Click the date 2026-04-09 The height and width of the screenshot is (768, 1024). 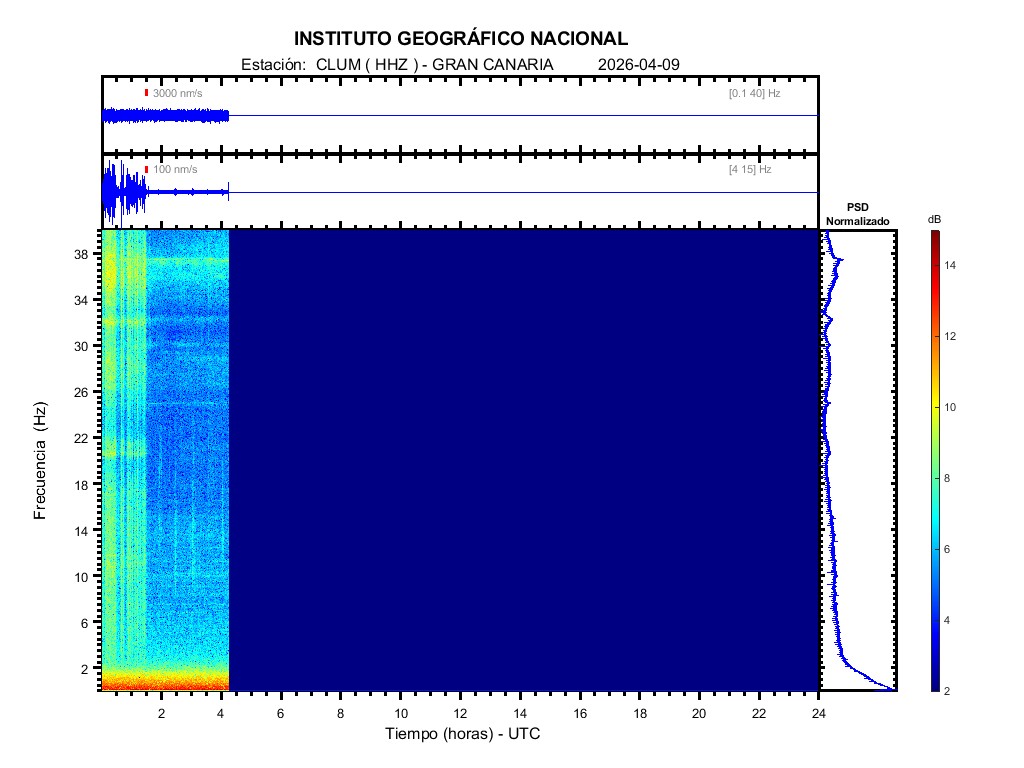[x=638, y=64]
